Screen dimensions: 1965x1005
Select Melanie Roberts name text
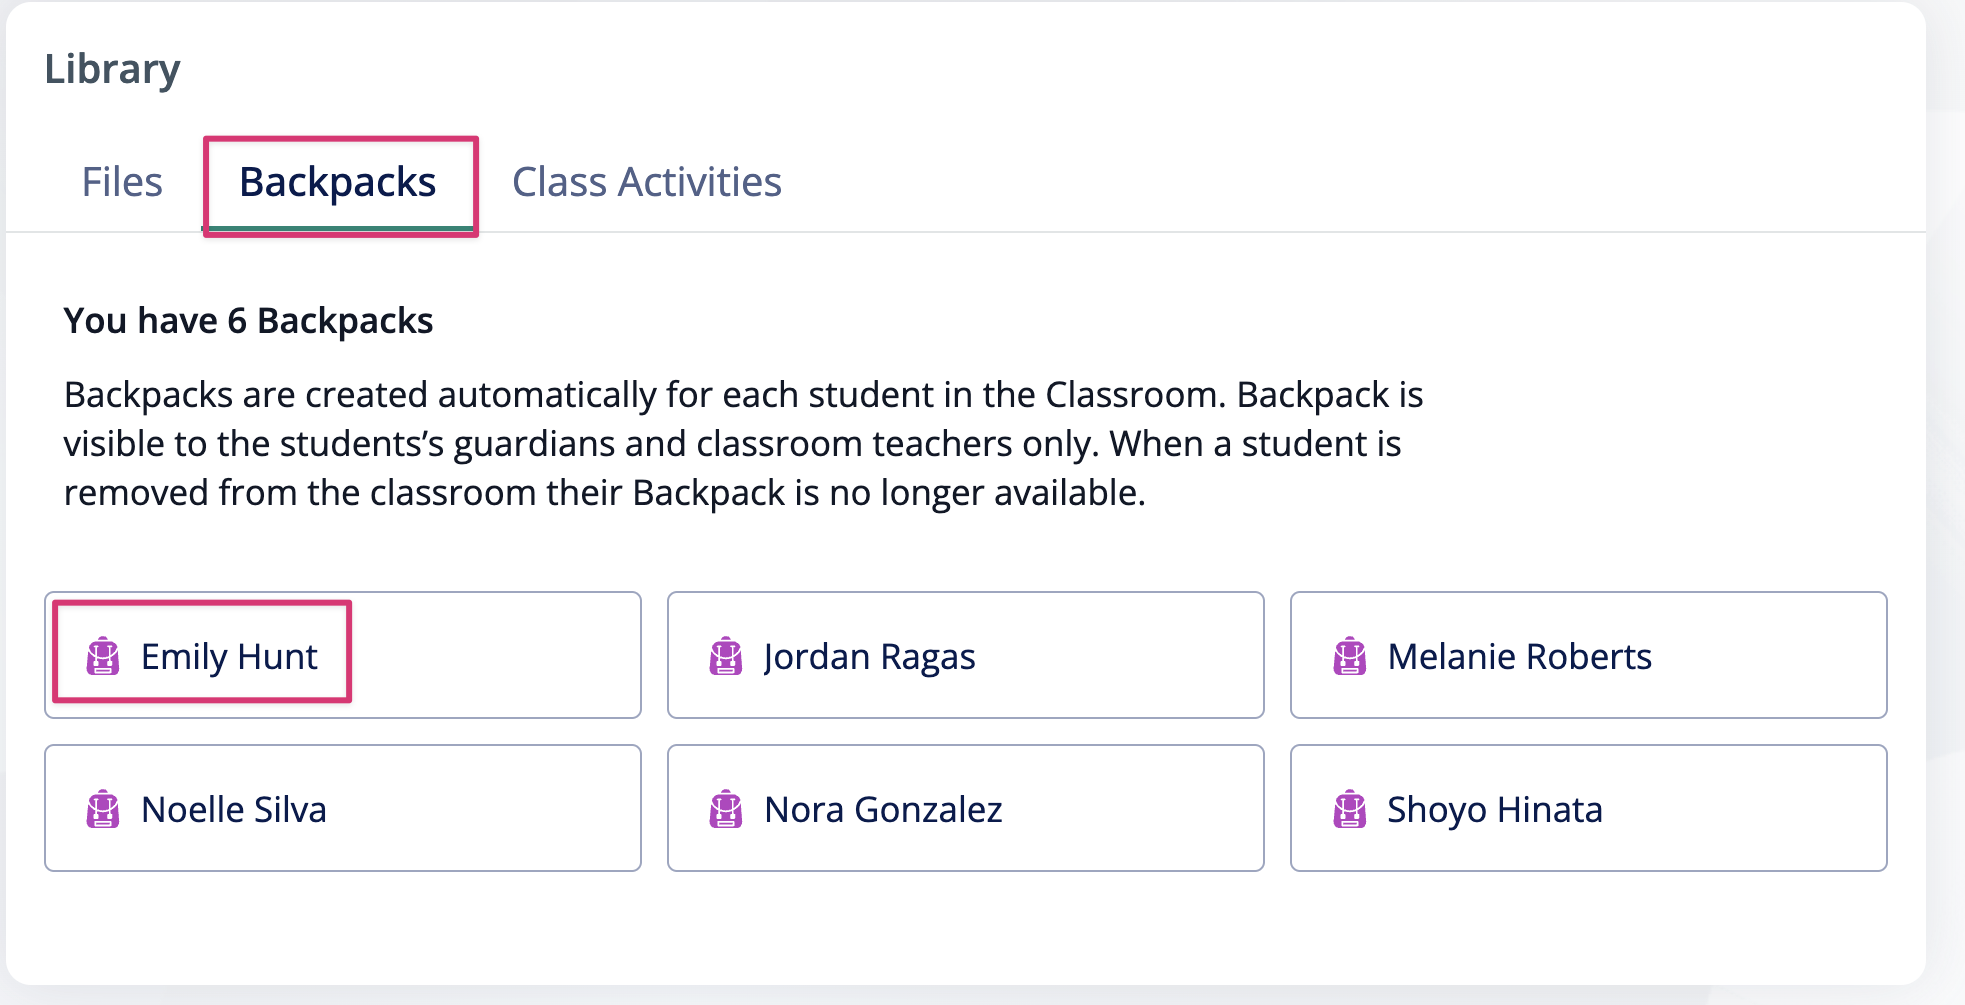click(x=1520, y=657)
